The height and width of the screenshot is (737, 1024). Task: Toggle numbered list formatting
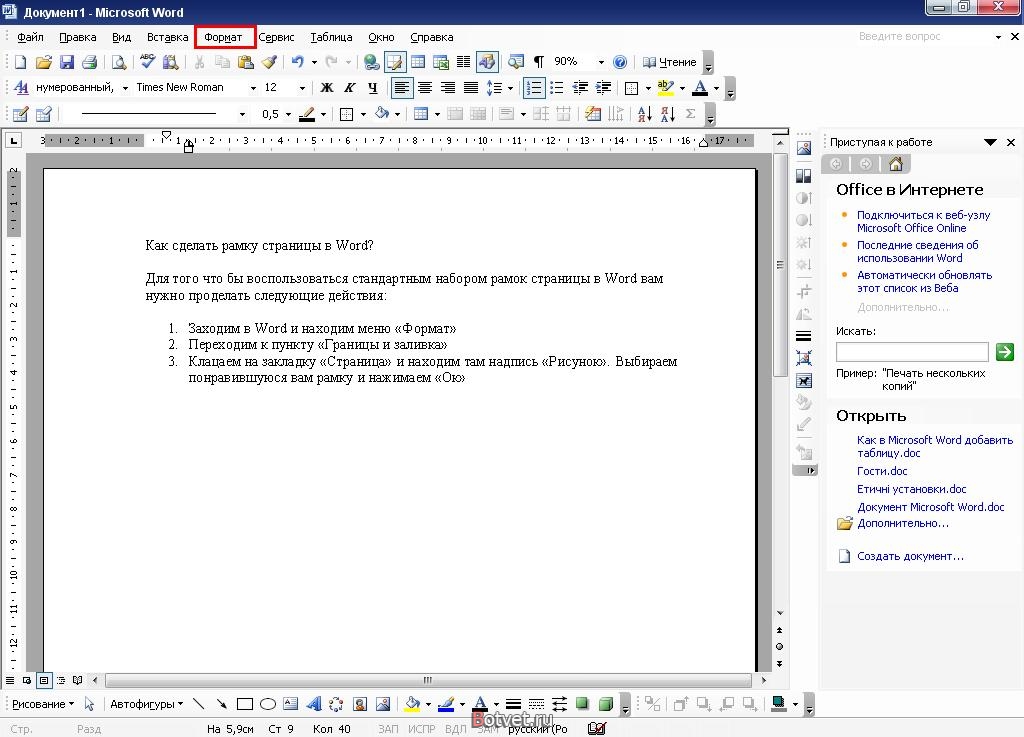(534, 87)
